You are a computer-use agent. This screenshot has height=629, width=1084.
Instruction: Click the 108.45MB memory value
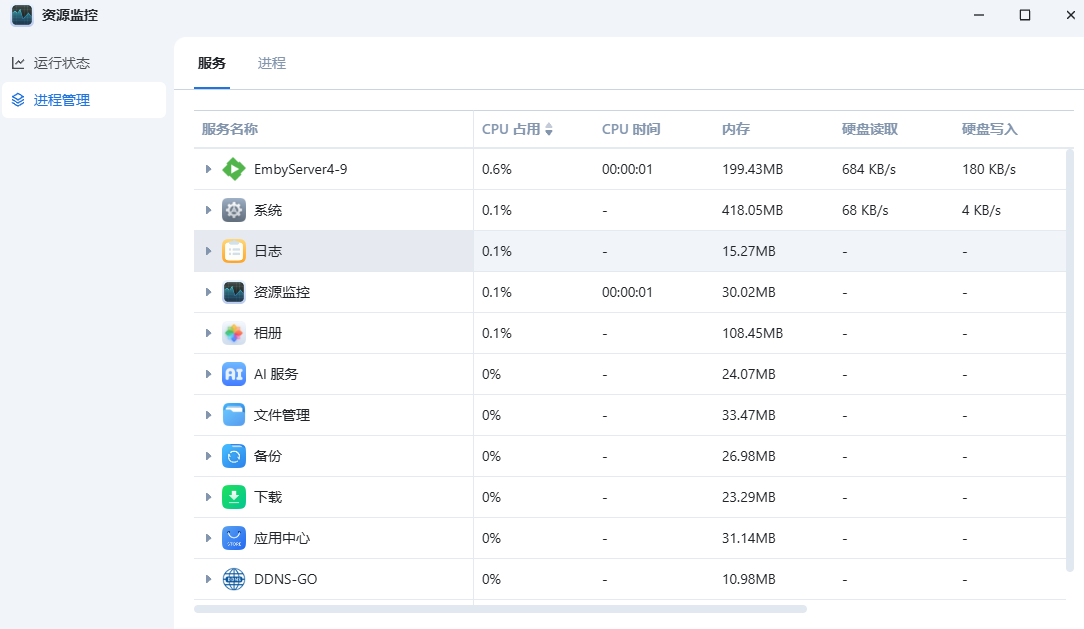tap(752, 333)
